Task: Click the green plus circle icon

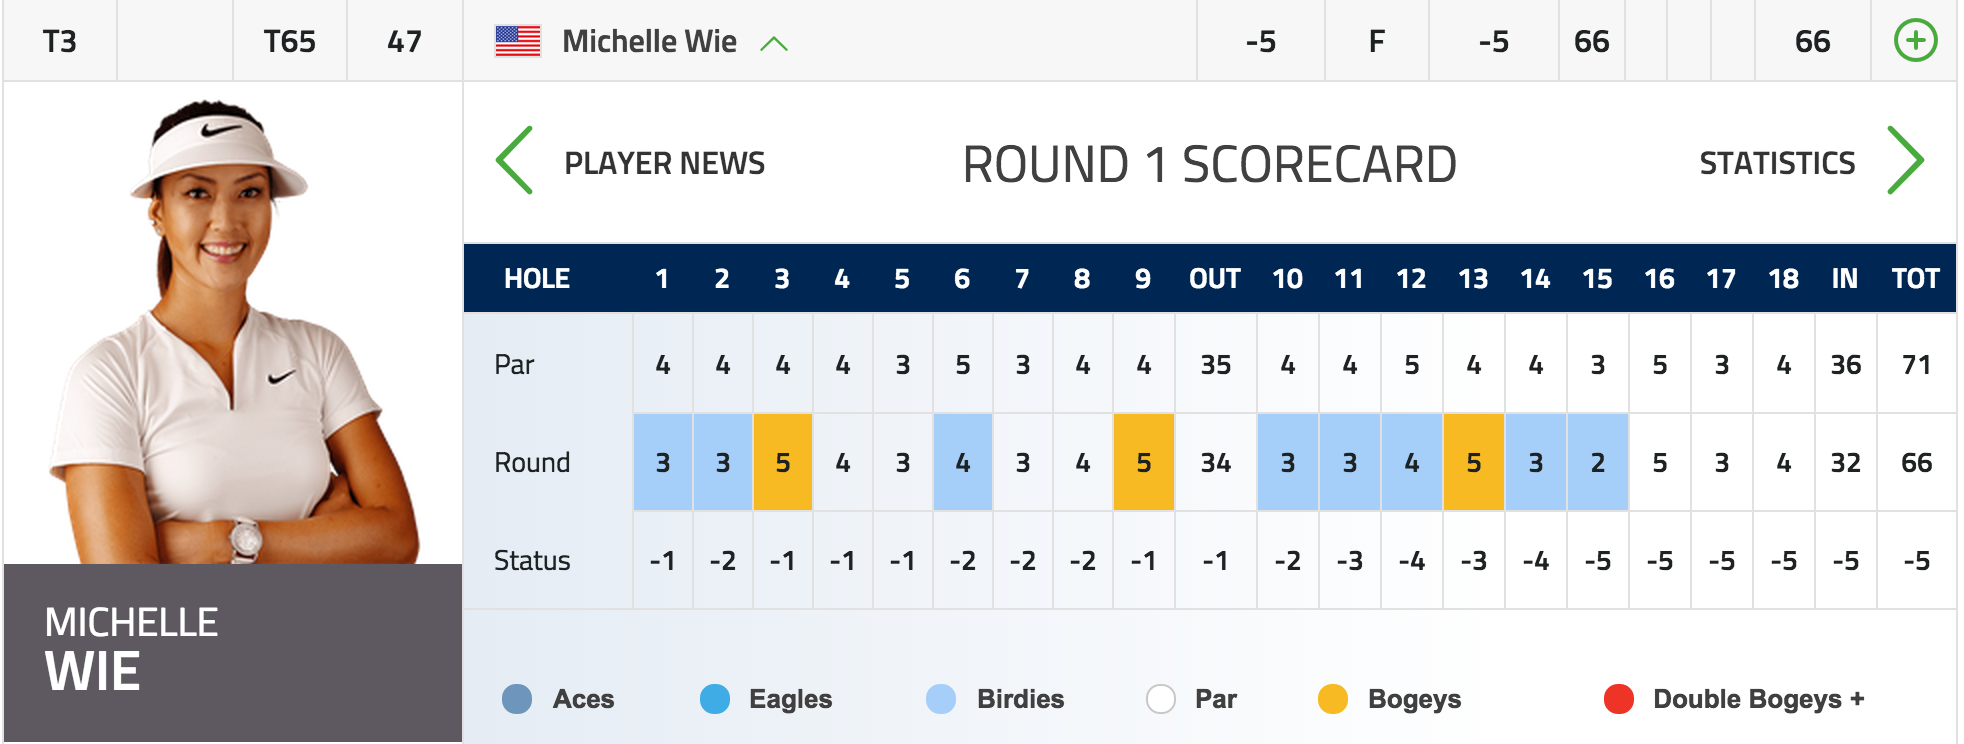Action: click(x=1915, y=41)
